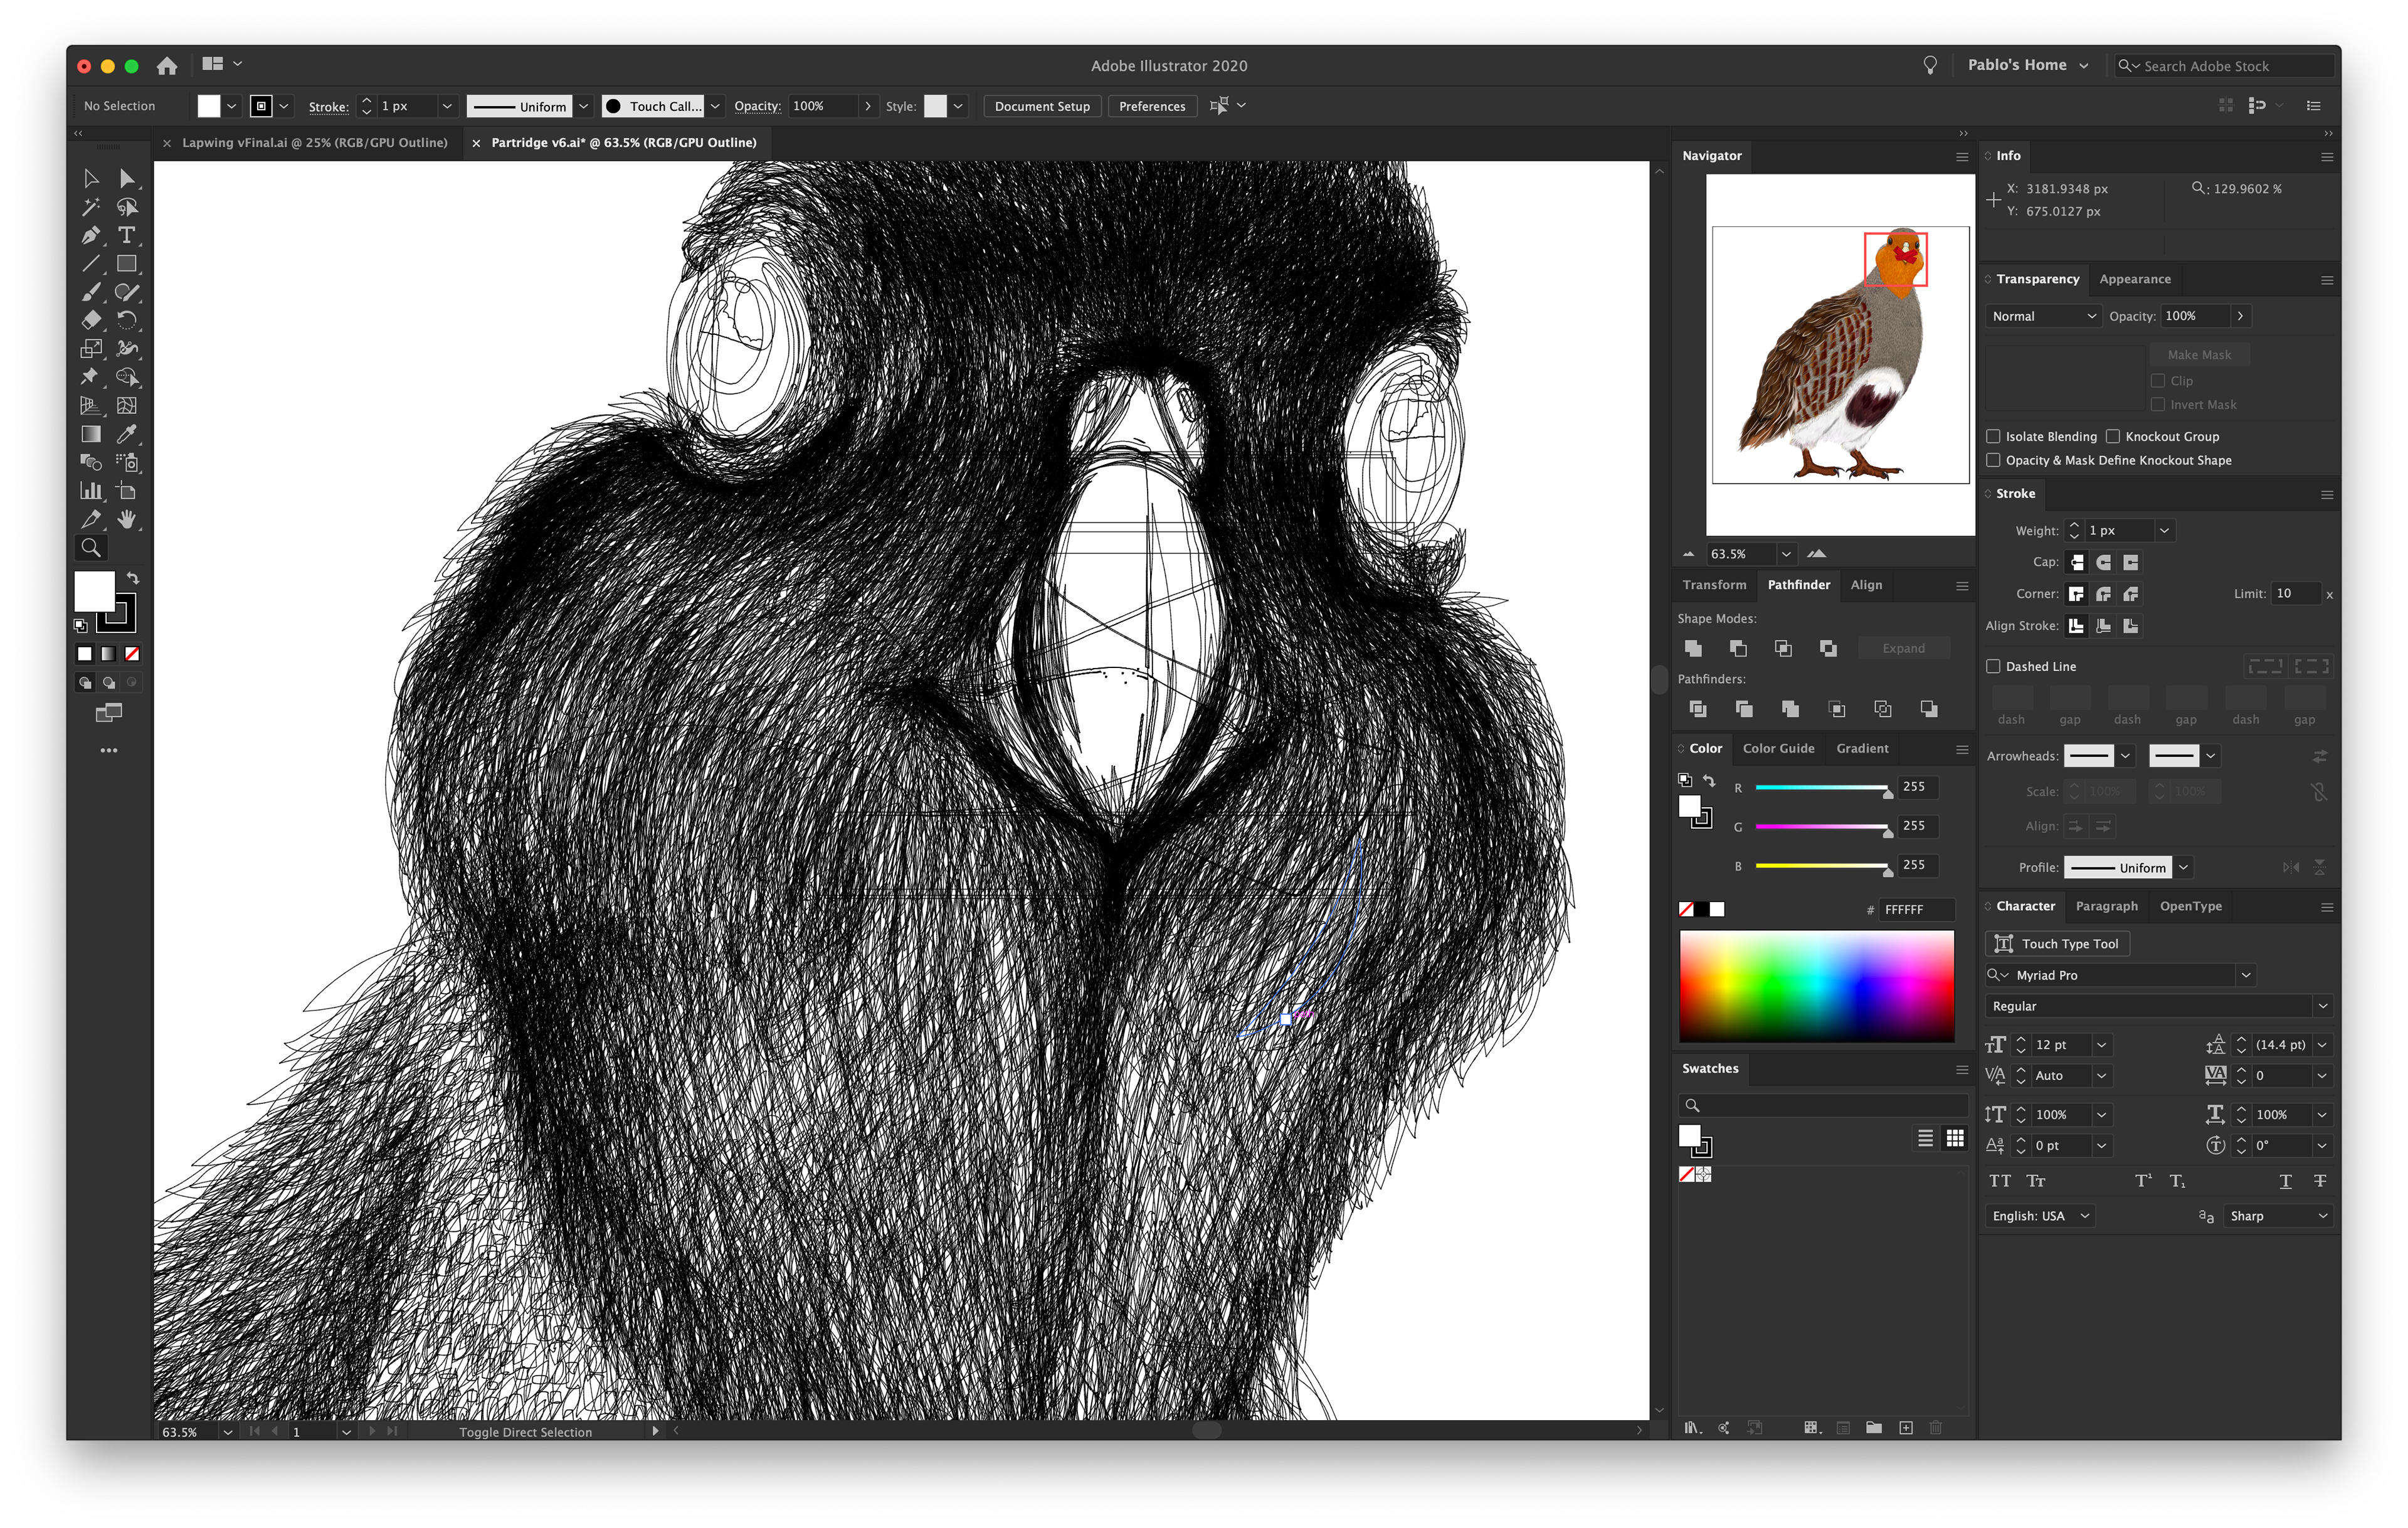Click the Round Cap stroke icon
Screen dimensions: 2408x1528
coord(2104,563)
